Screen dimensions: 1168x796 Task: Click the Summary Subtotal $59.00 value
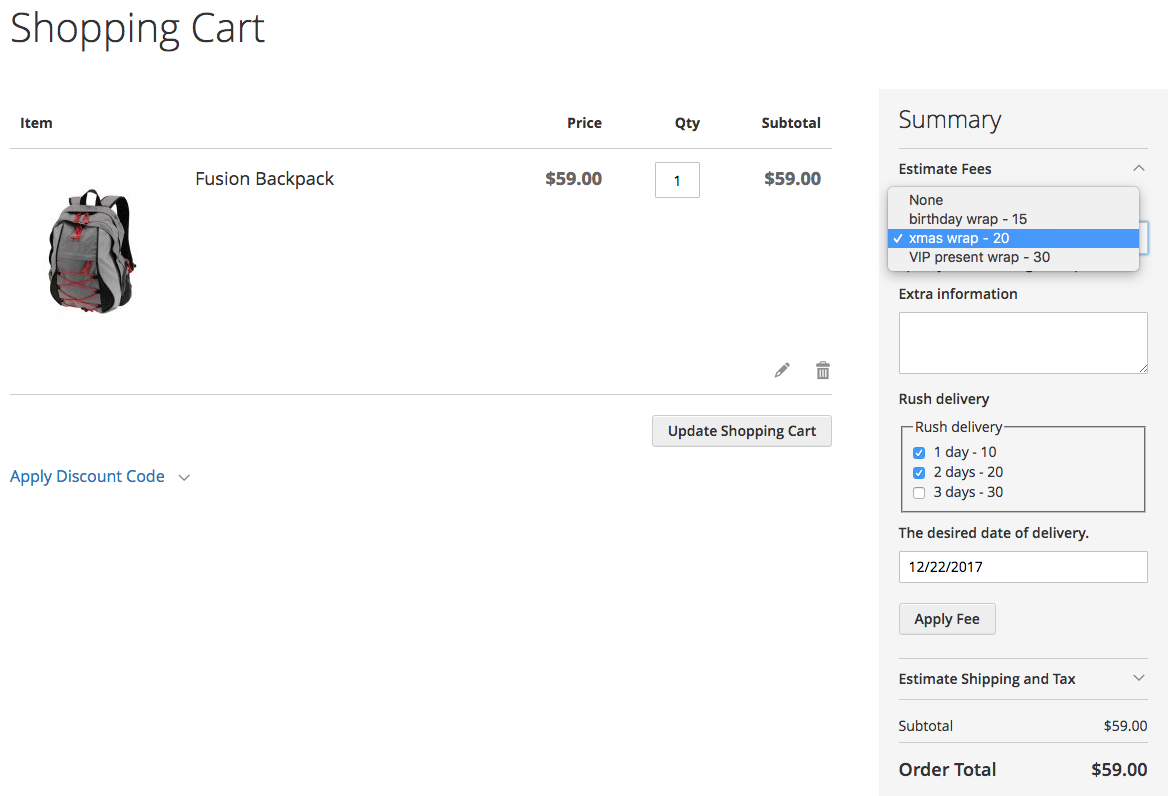[1125, 726]
